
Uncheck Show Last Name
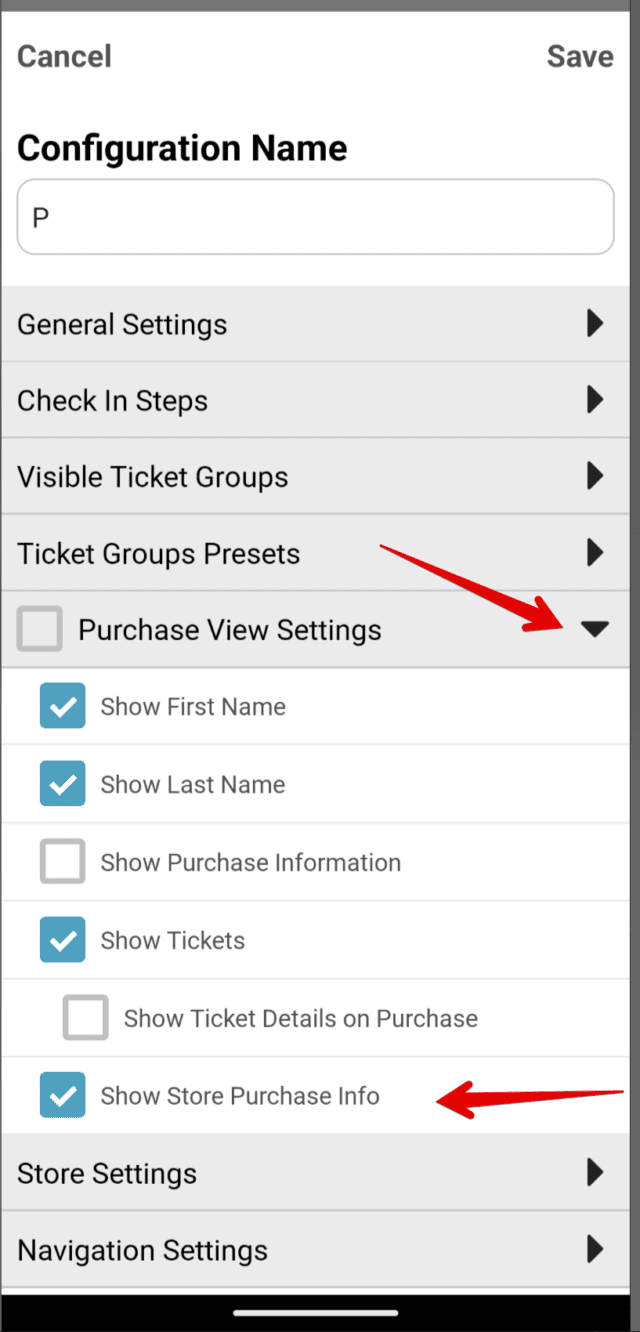click(62, 784)
